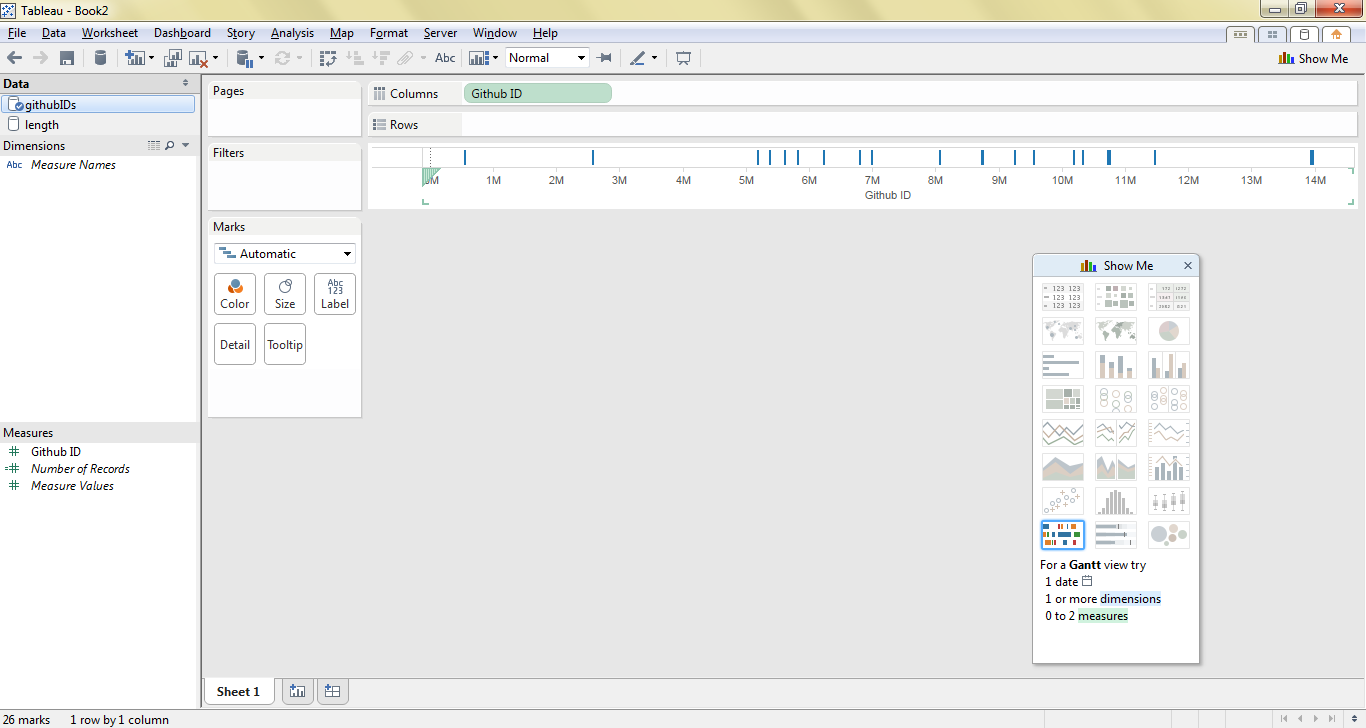Expand the New worksheet dropdown arrow

click(151, 58)
